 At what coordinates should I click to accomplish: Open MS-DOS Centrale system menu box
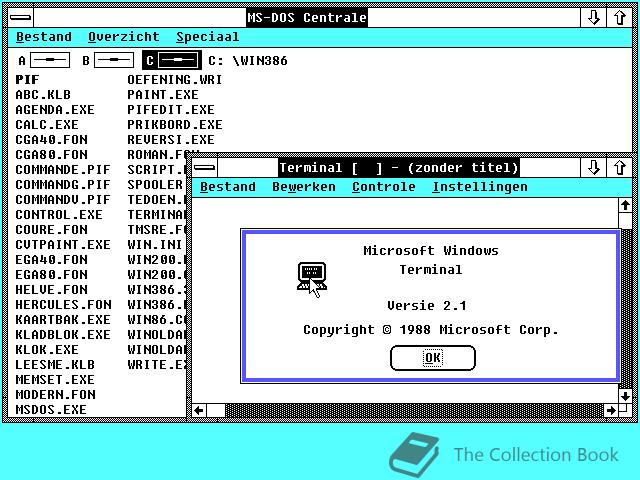(x=20, y=18)
